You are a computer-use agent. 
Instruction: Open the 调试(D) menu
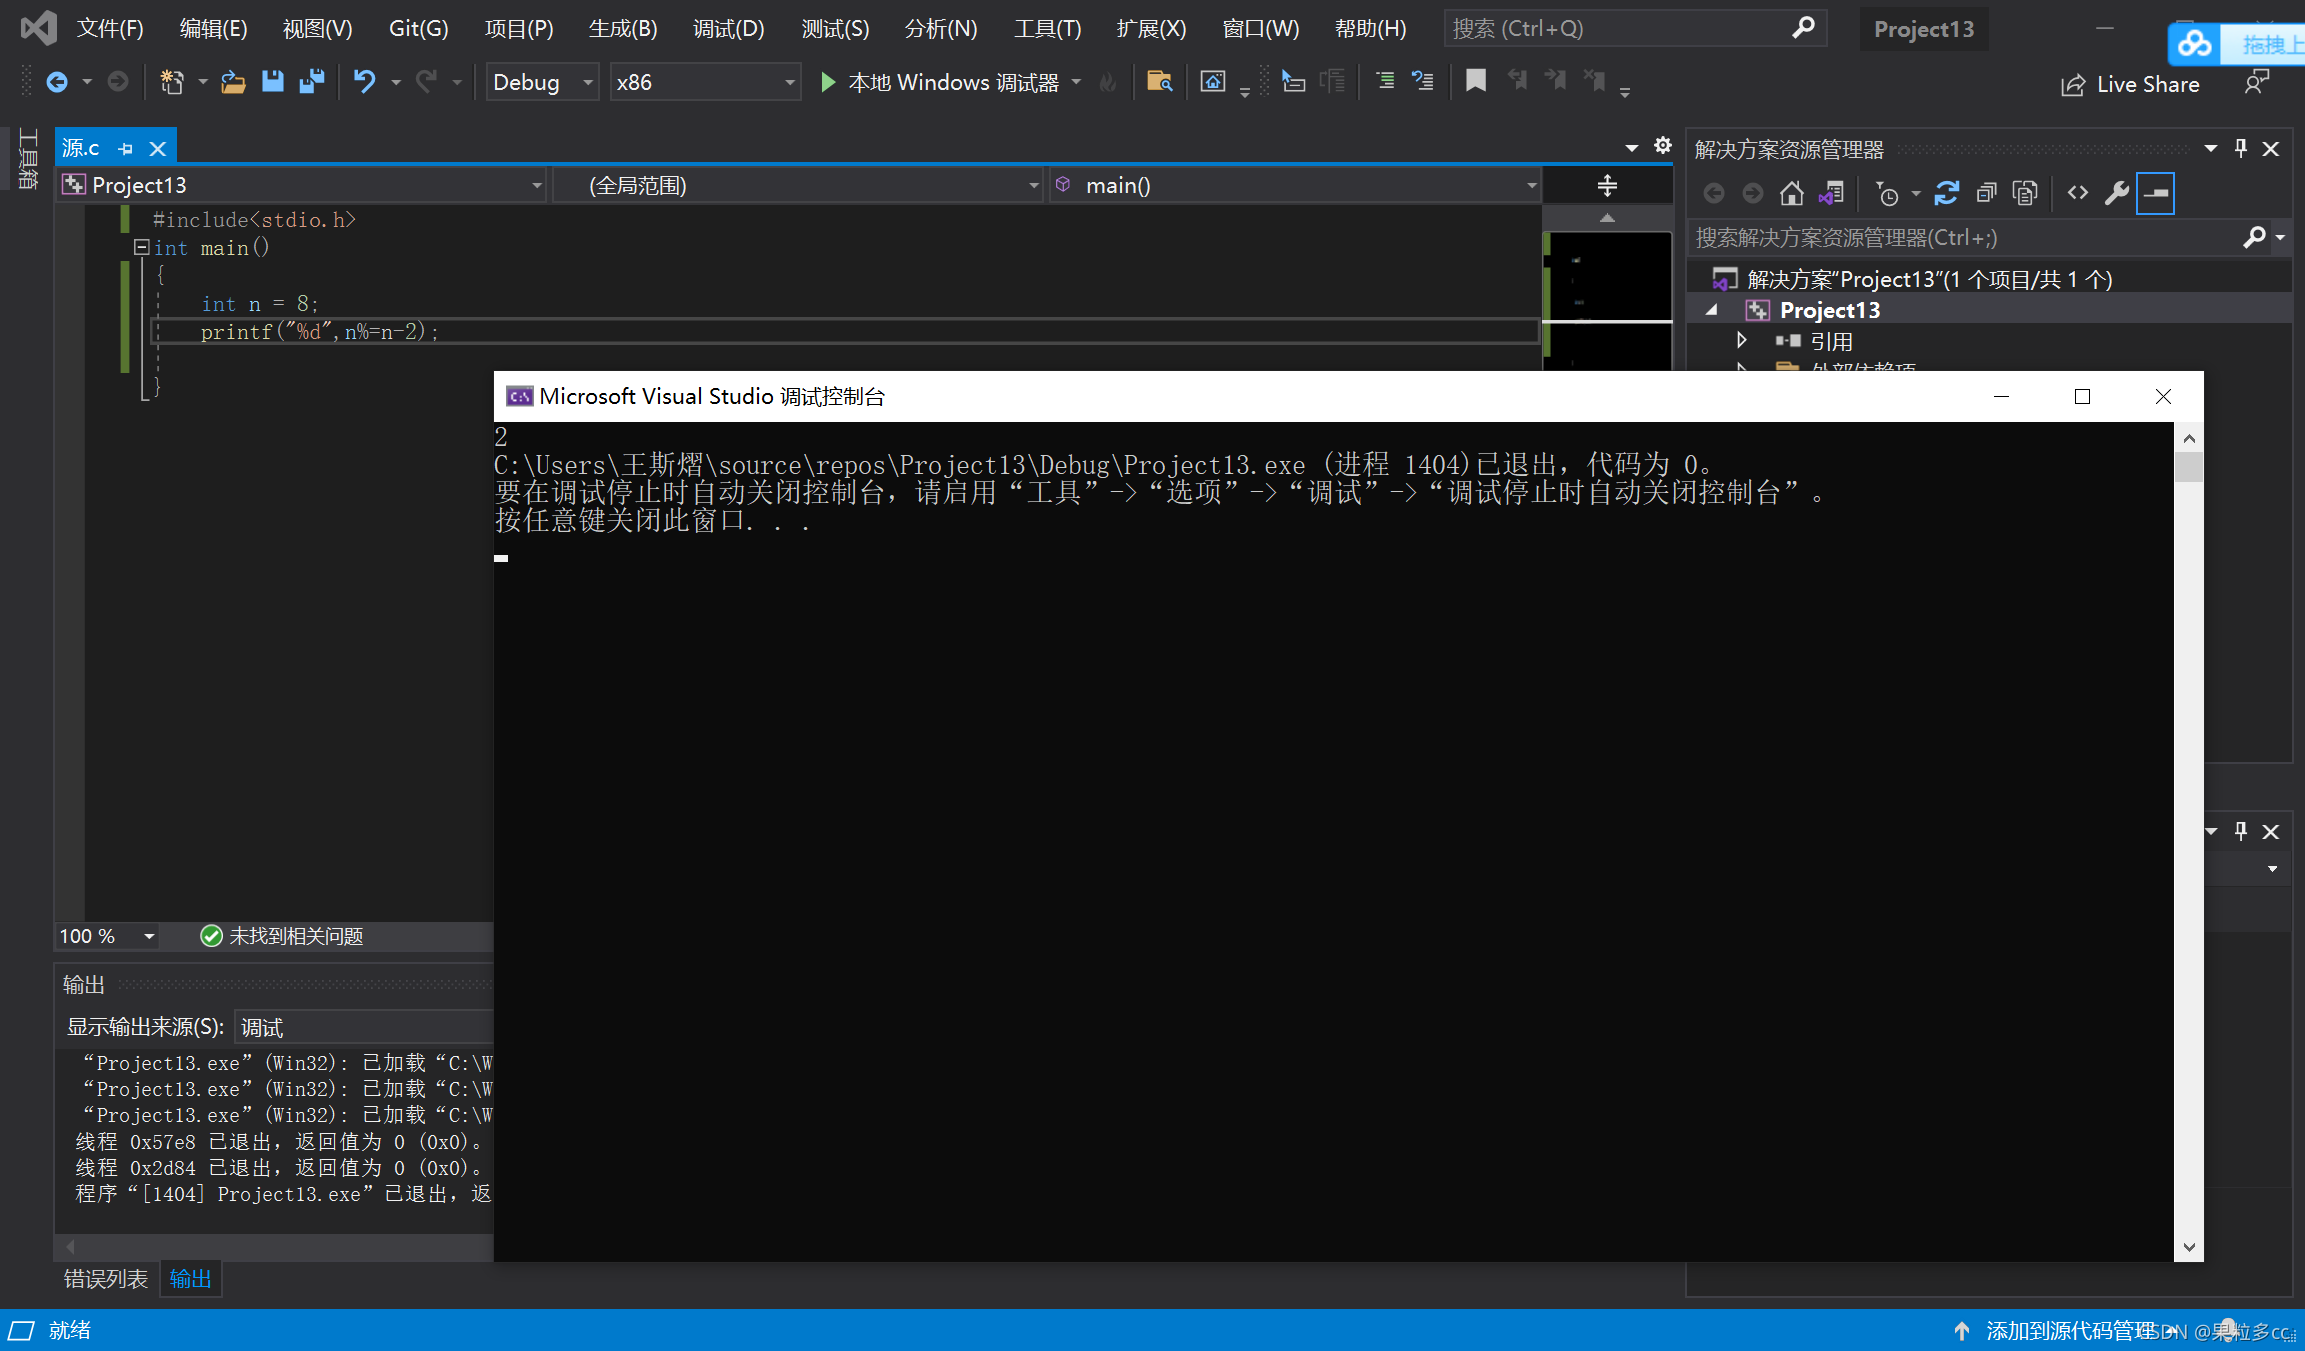[x=728, y=29]
